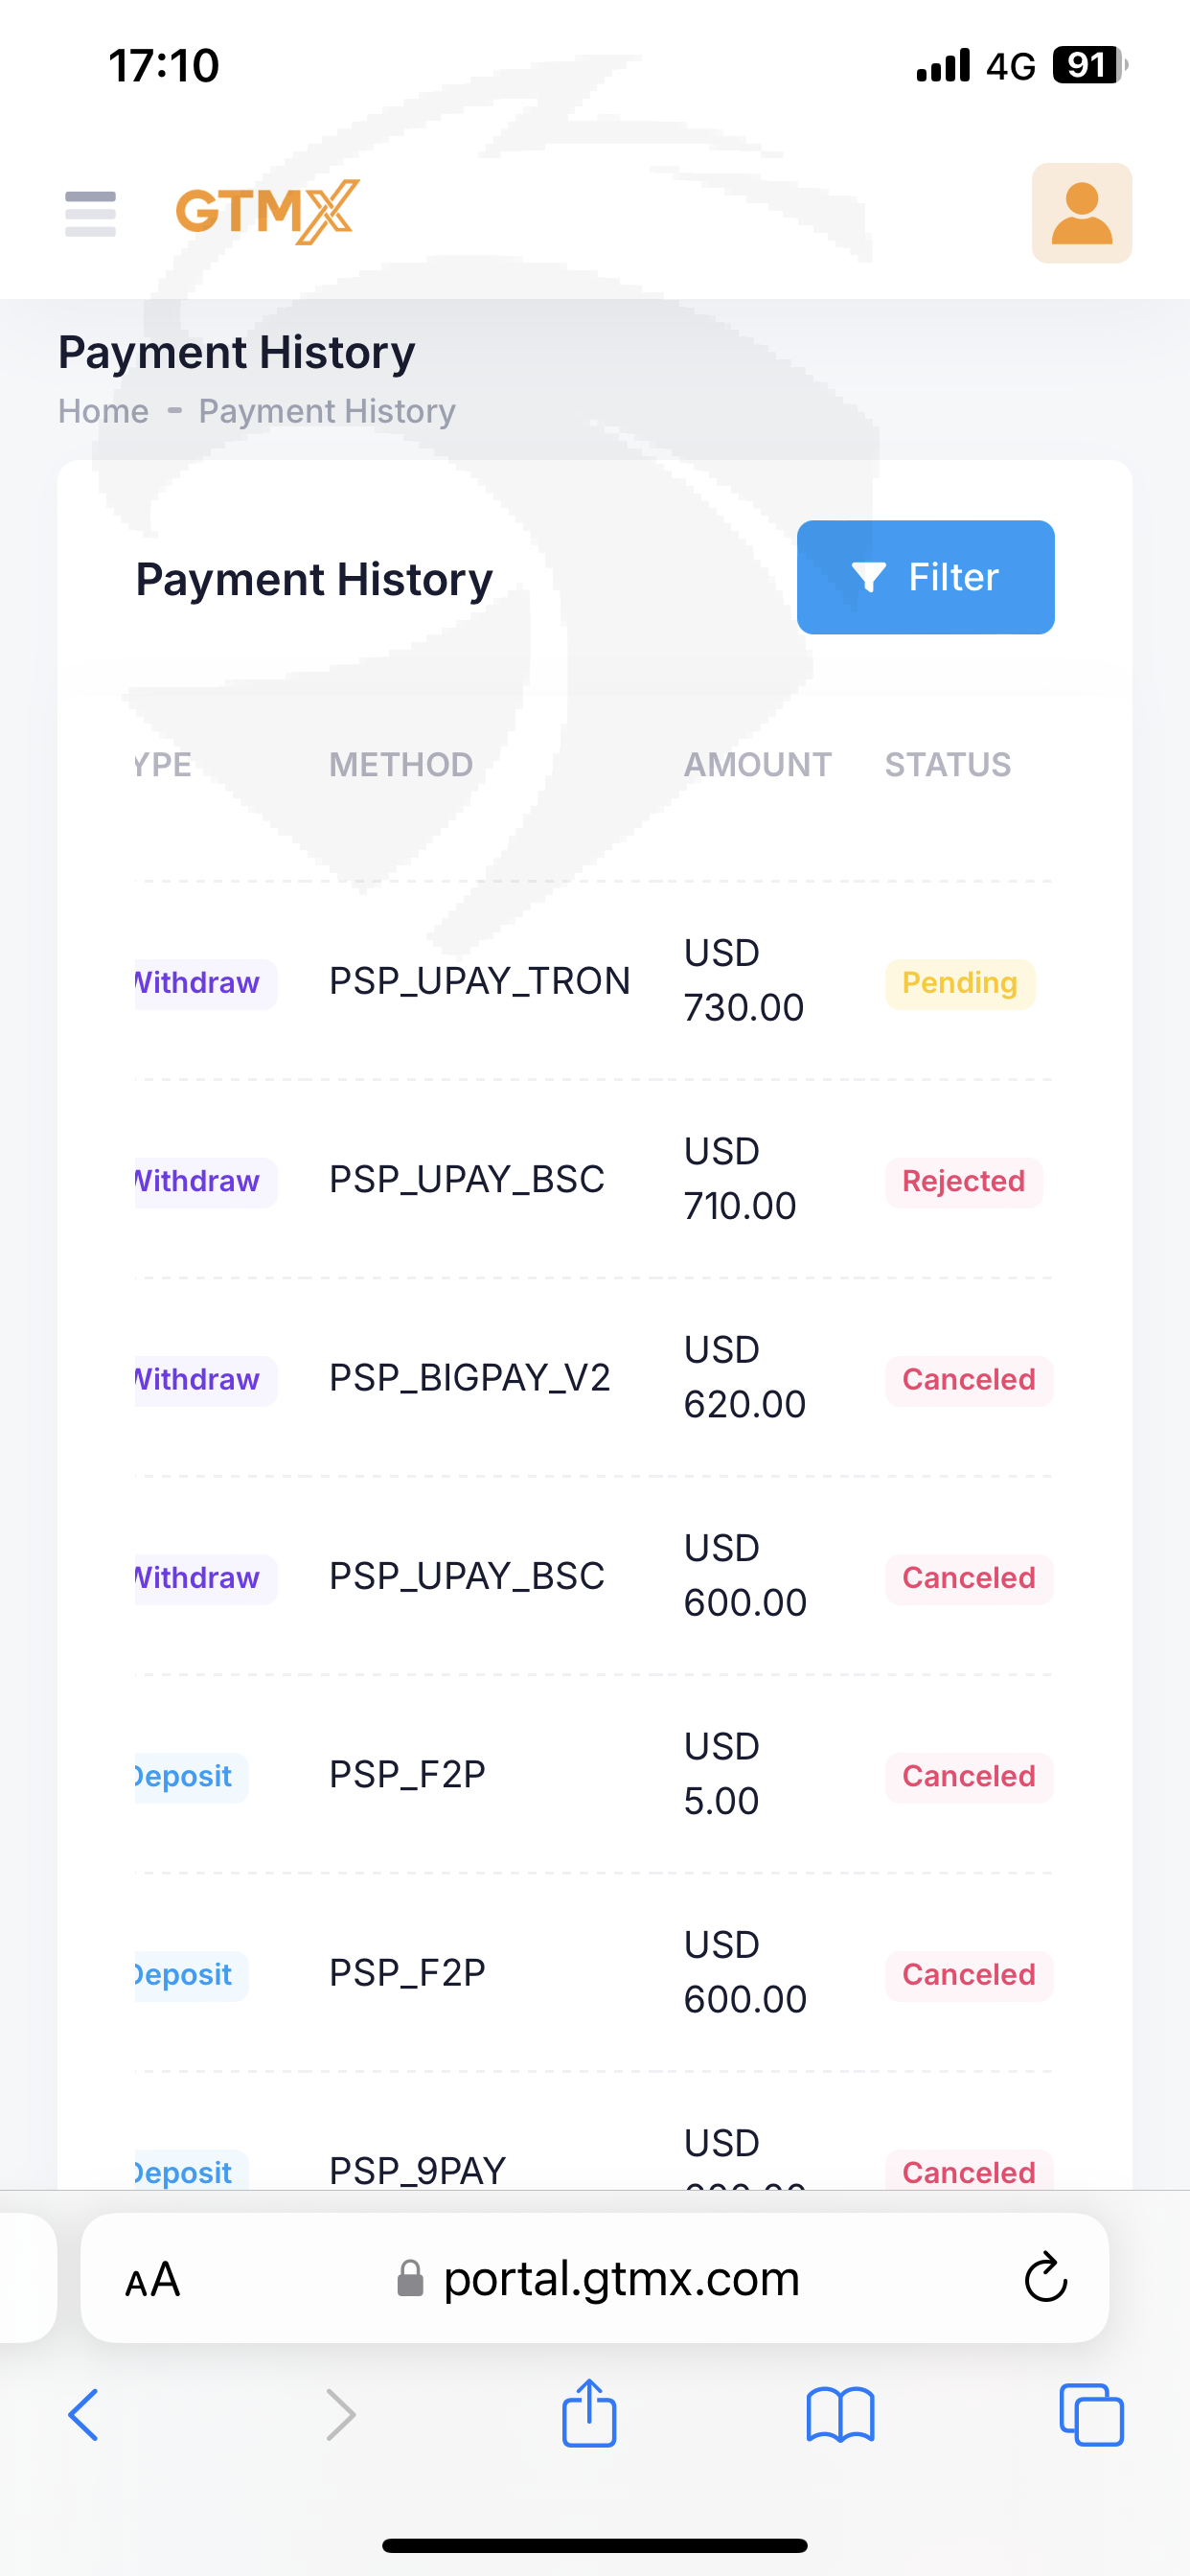
Task: Go back in Safari
Action: (84, 2415)
